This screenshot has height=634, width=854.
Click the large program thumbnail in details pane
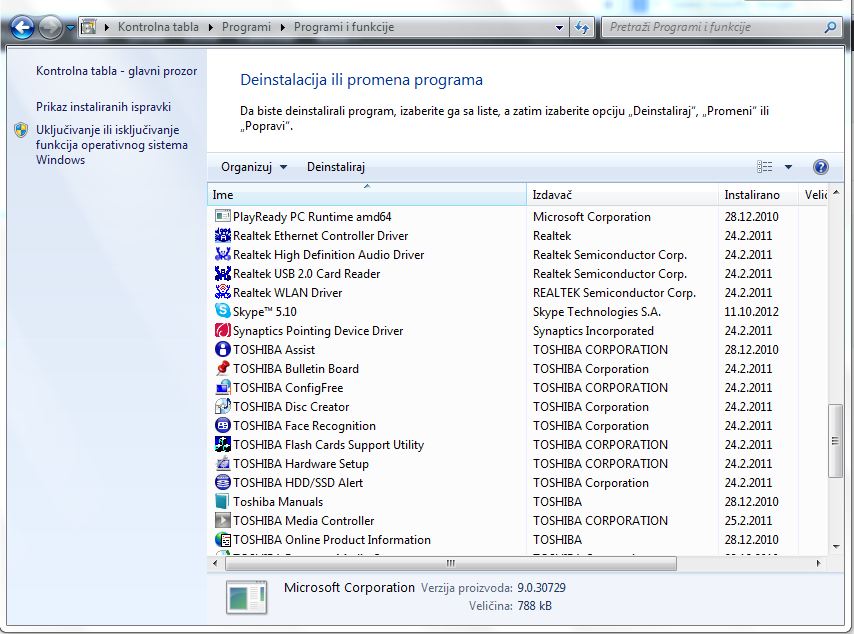coord(246,597)
